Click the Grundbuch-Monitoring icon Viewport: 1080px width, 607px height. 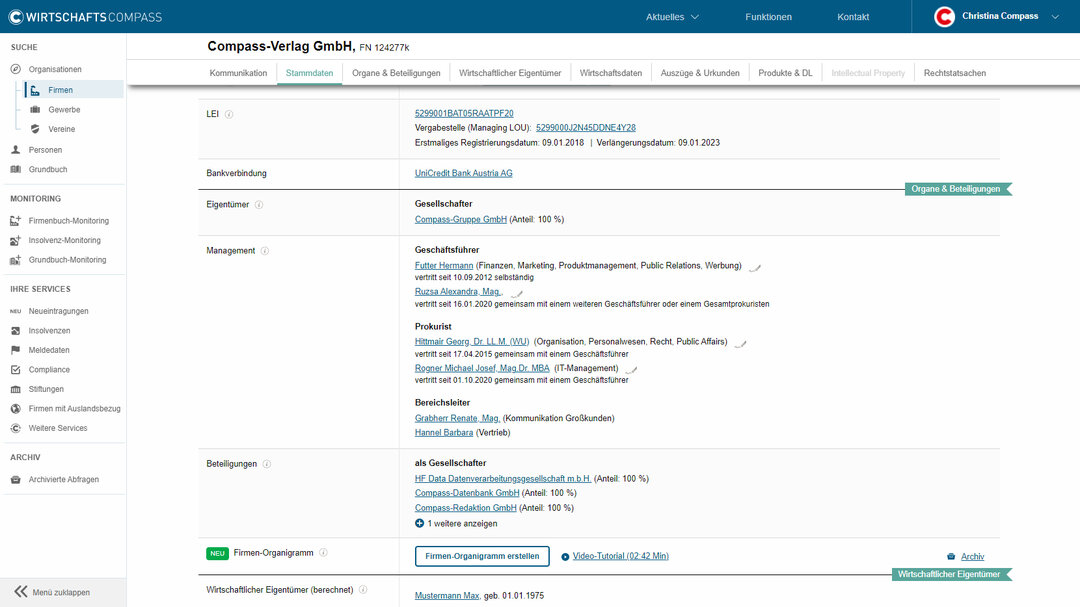16,260
